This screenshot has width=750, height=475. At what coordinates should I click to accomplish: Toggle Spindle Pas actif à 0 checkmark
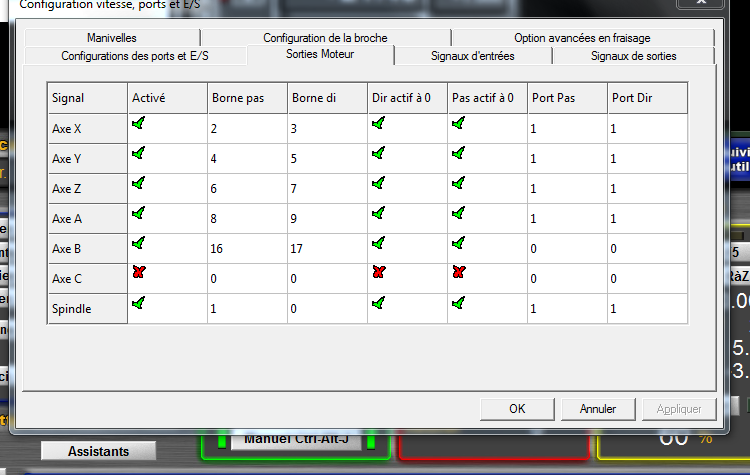click(x=458, y=303)
